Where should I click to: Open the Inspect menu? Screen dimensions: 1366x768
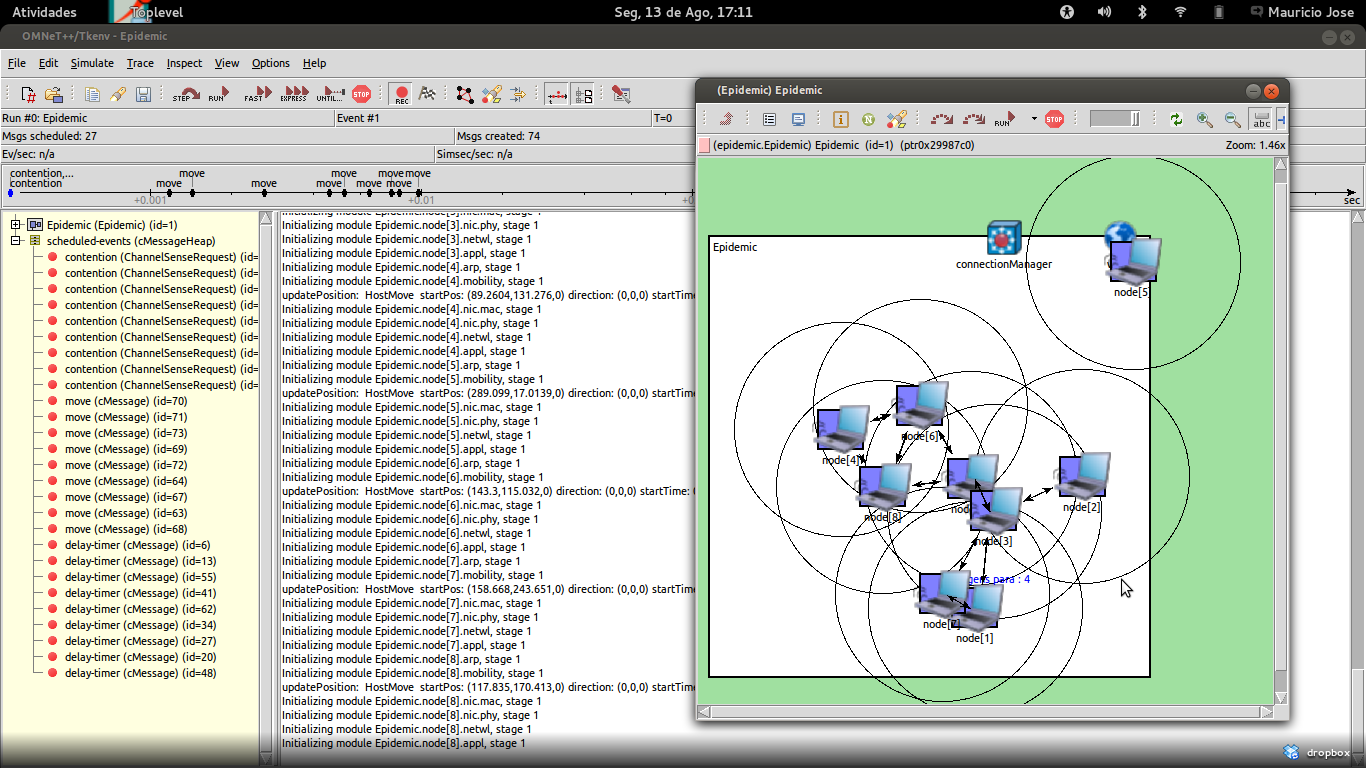tap(184, 63)
